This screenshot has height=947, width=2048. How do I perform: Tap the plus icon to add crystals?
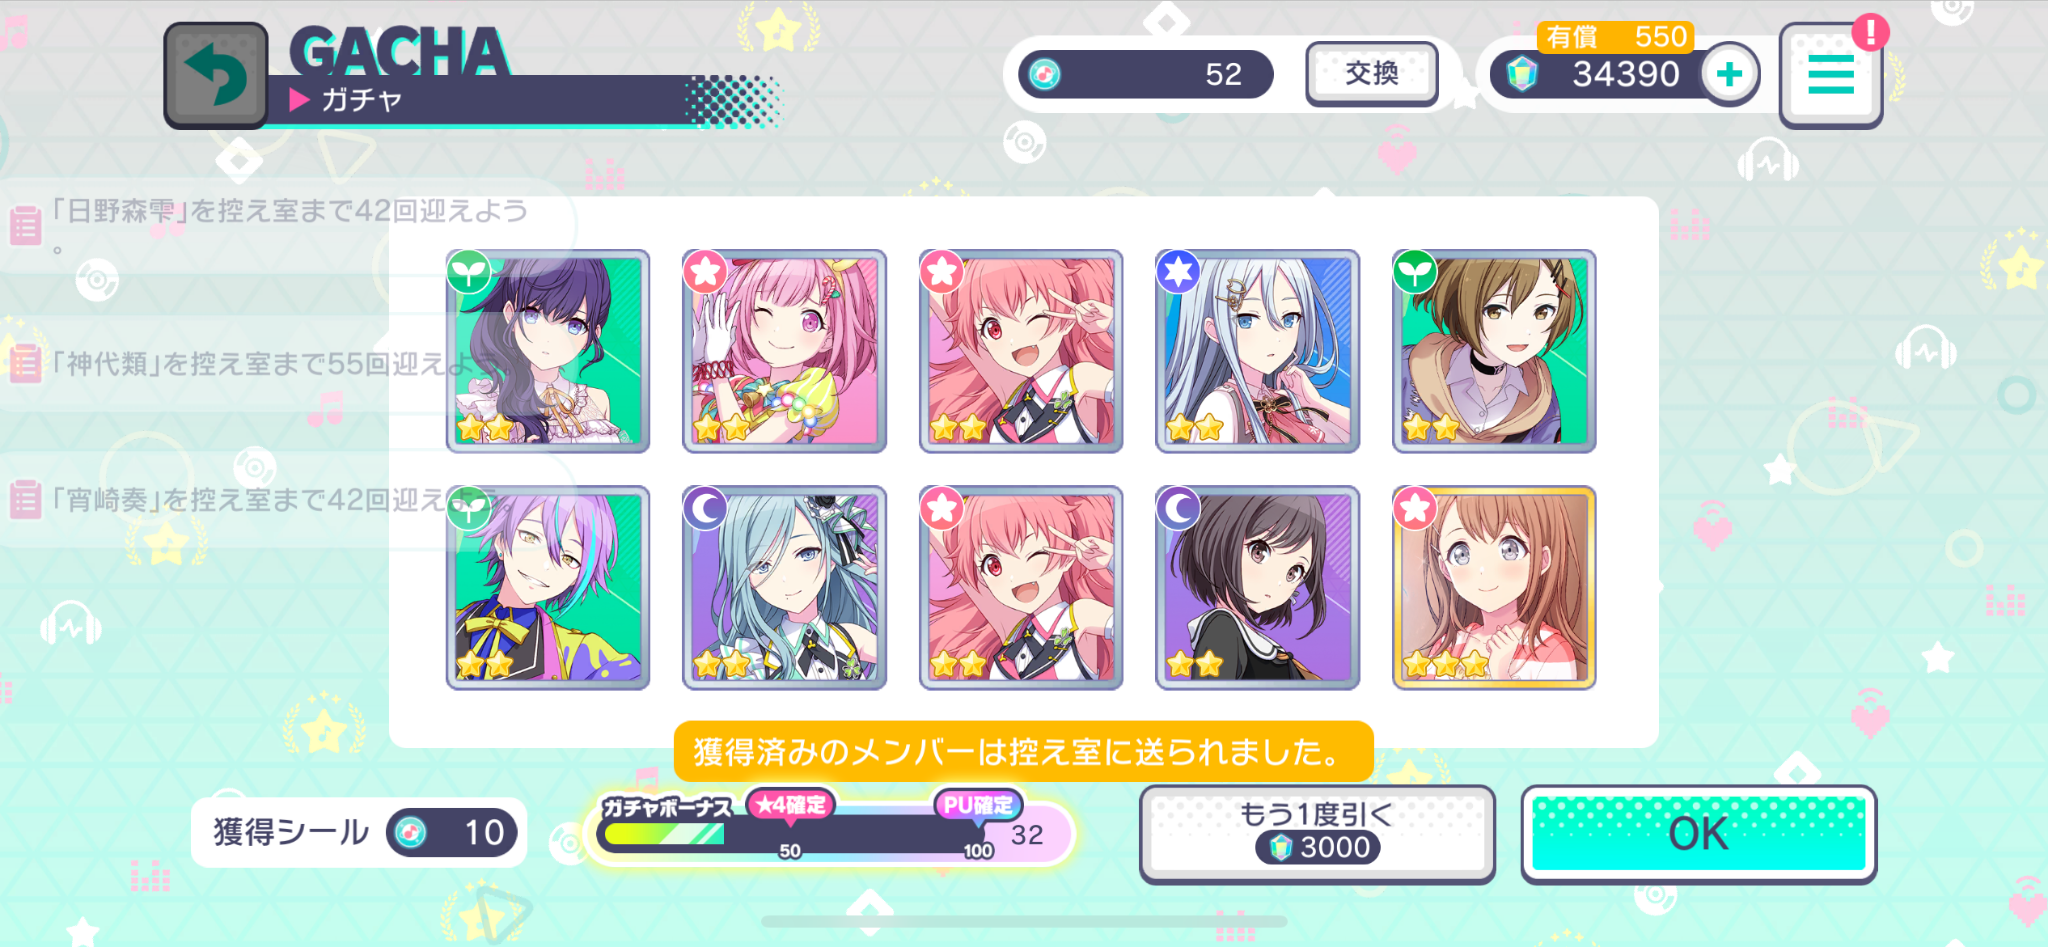(x=1730, y=74)
